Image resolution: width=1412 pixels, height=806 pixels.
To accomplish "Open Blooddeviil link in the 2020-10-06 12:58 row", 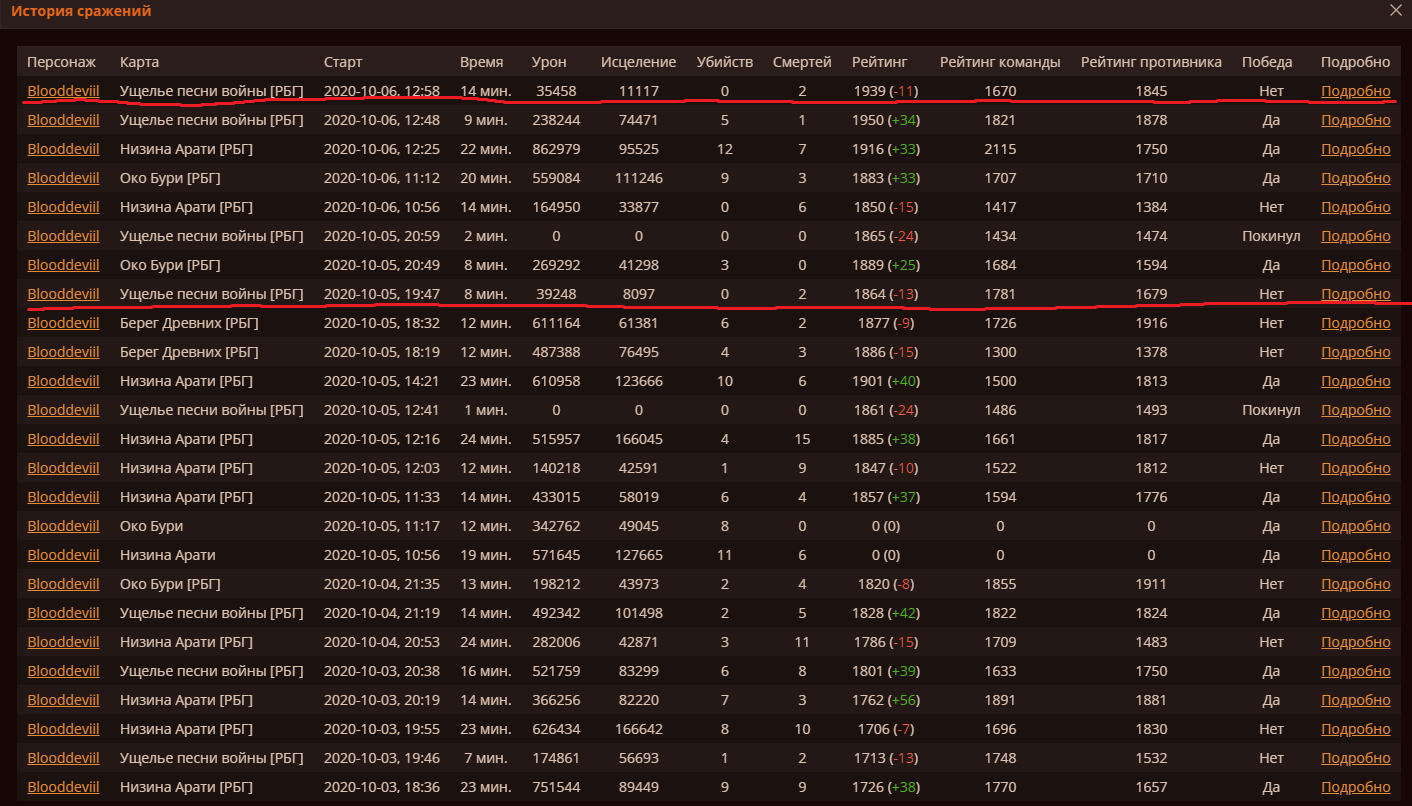I will coord(63,91).
